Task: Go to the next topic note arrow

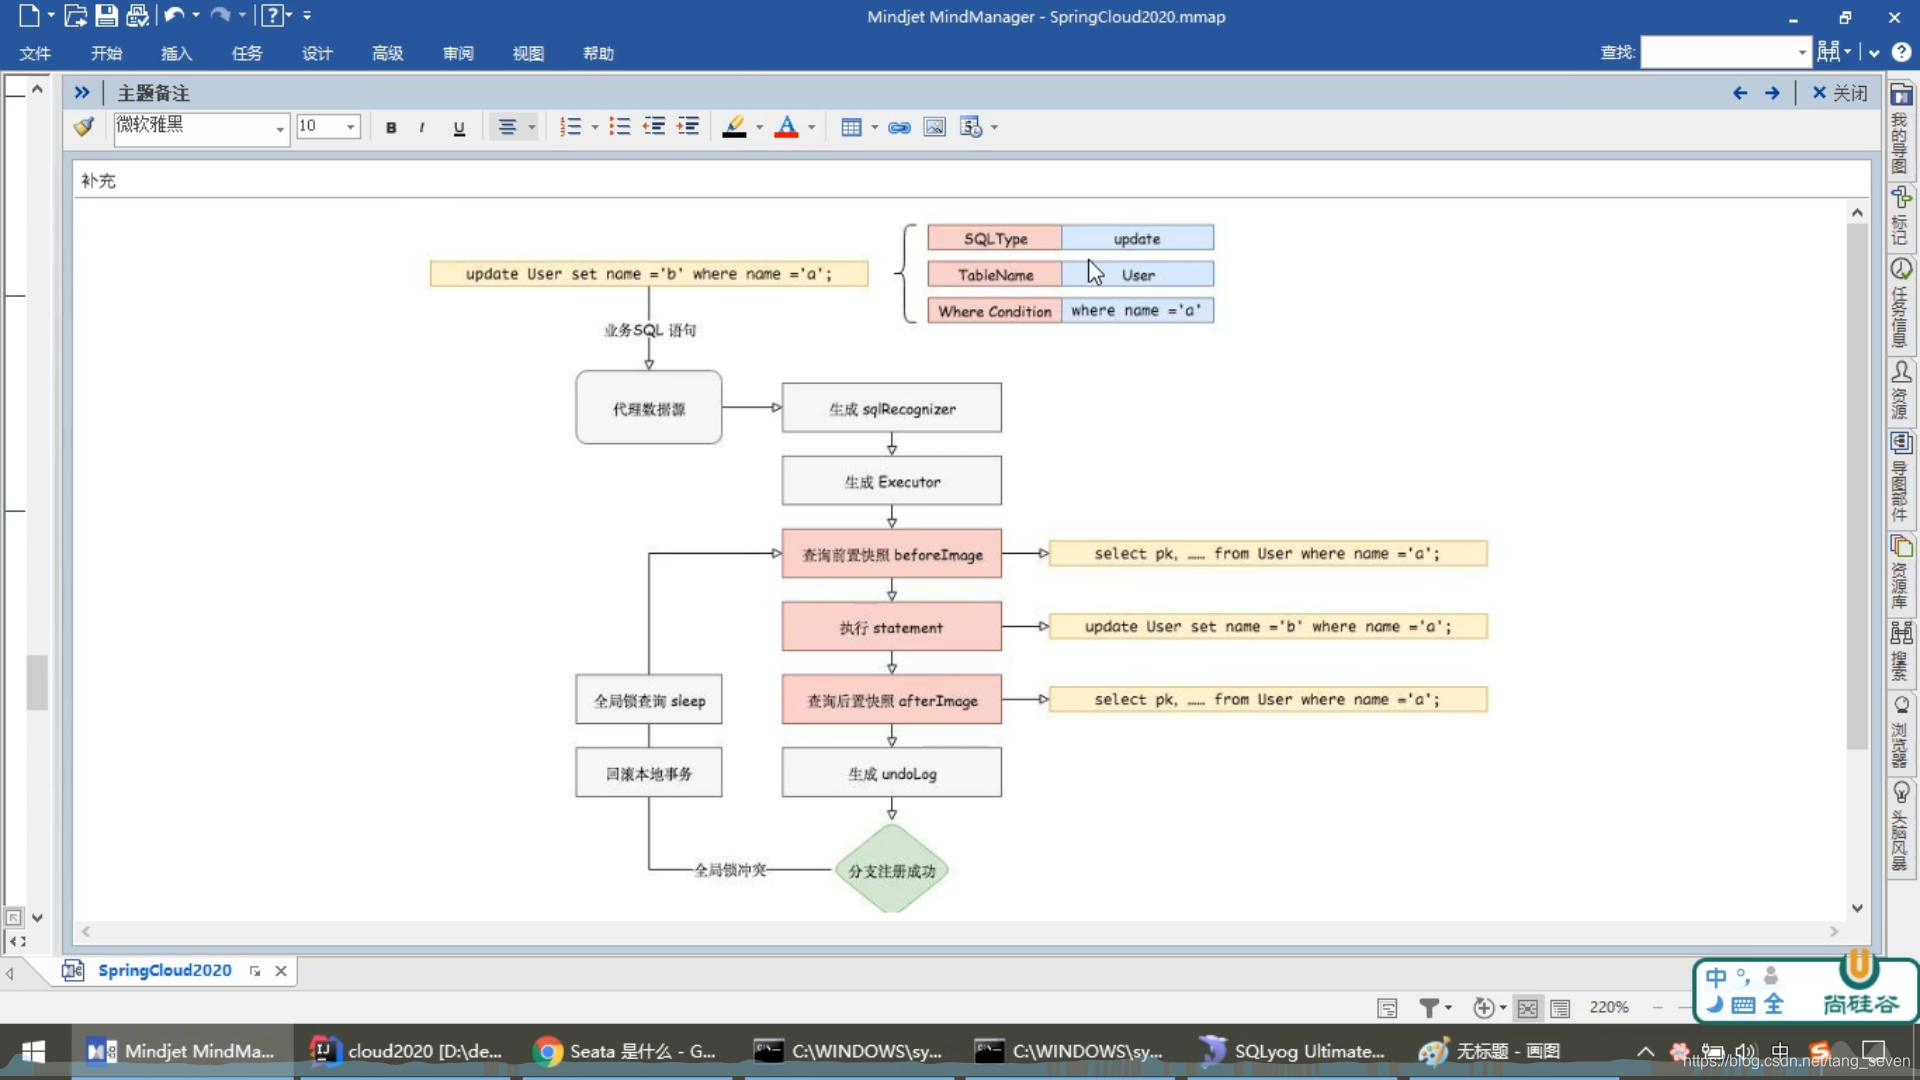Action: [x=1772, y=93]
